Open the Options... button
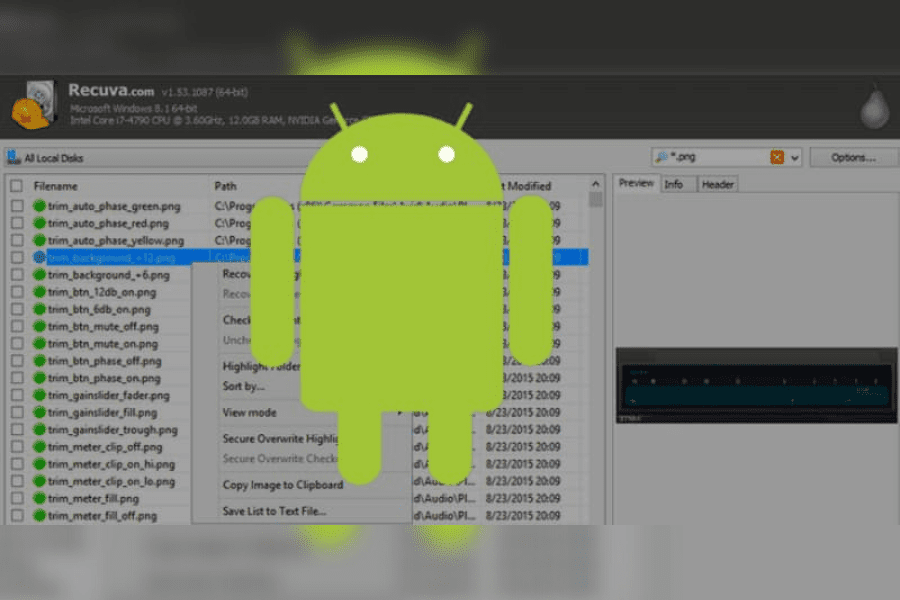 pyautogui.click(x=852, y=157)
